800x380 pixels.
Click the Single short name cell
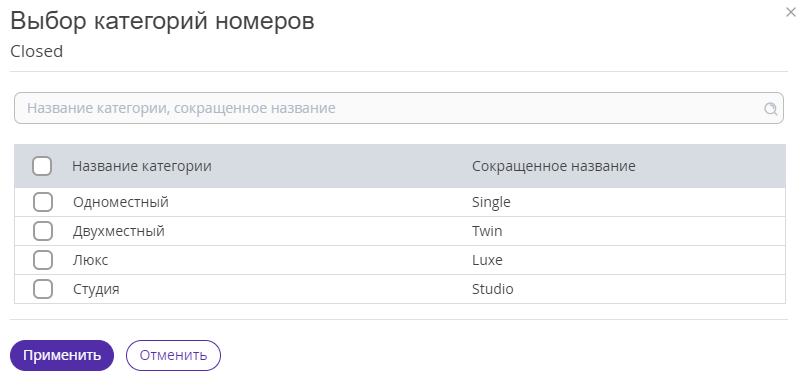tap(491, 202)
